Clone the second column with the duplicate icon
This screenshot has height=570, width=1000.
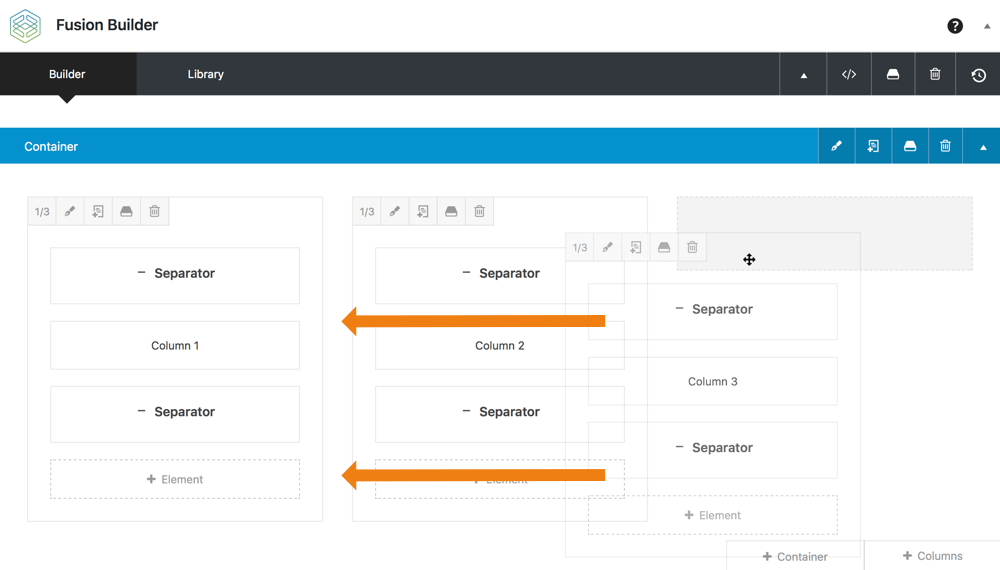tap(423, 212)
